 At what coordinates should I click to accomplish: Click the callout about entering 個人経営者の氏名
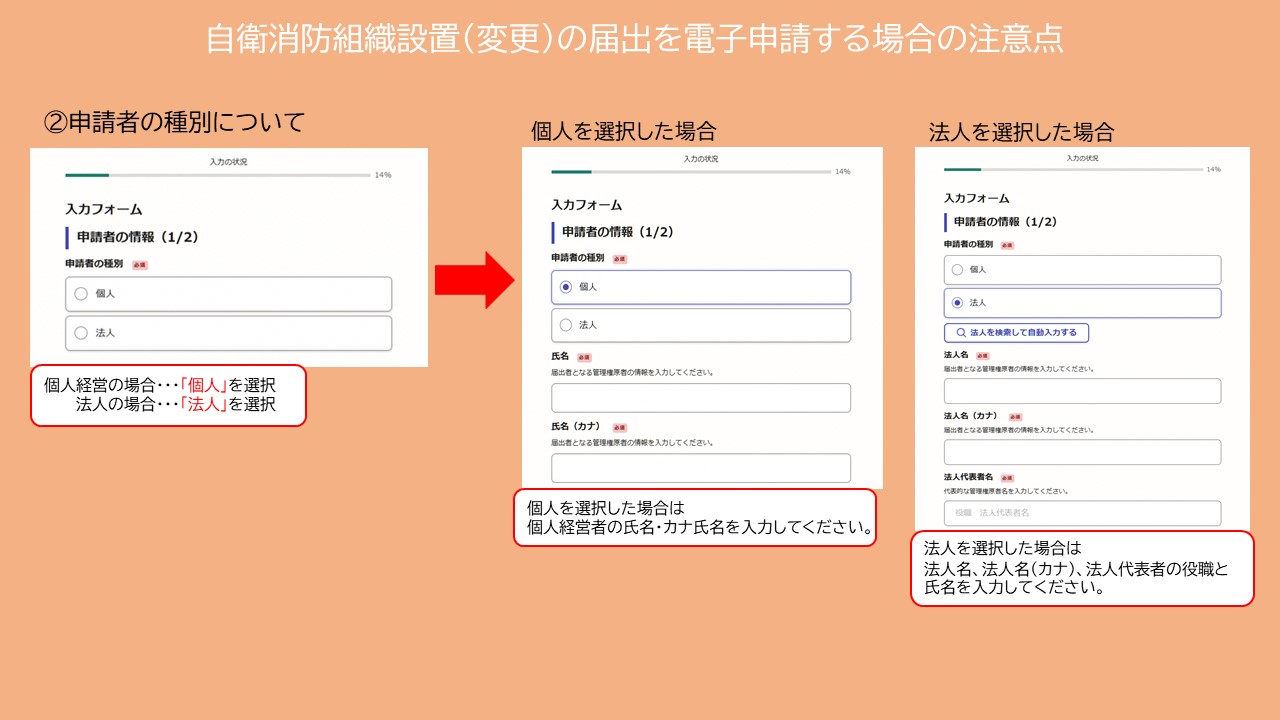(694, 517)
